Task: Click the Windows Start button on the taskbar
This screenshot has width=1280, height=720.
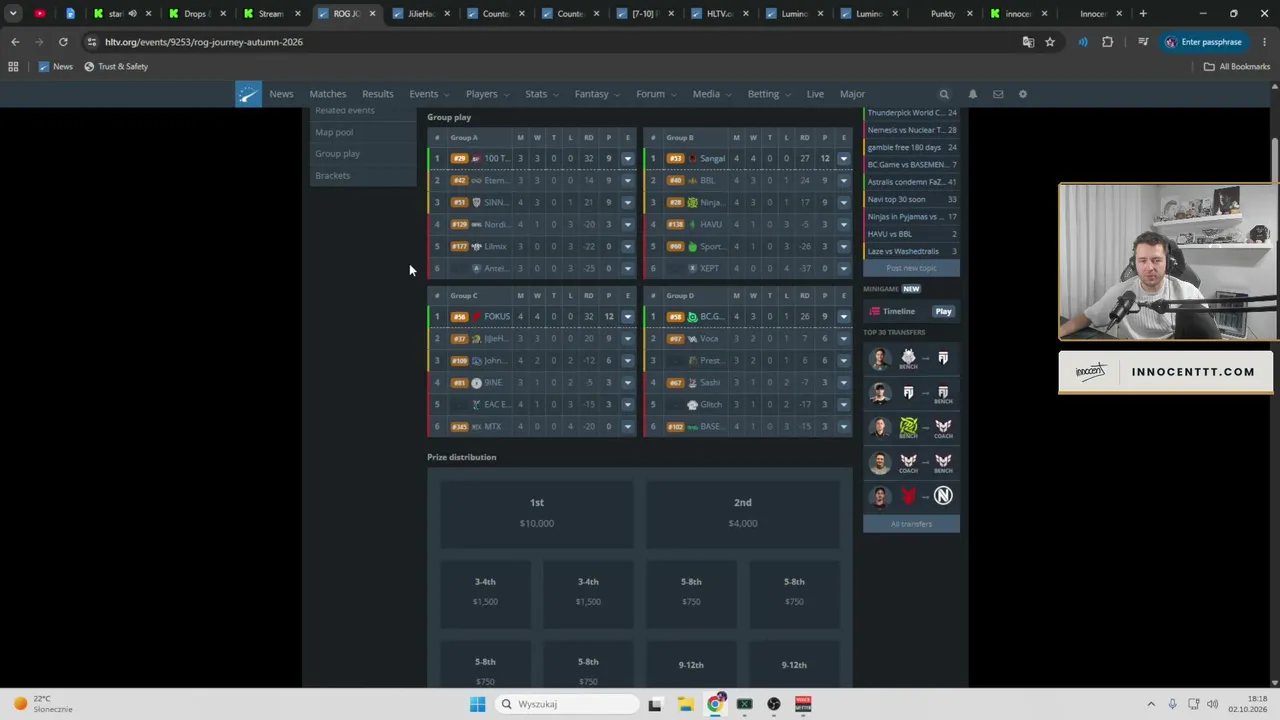Action: pos(477,704)
